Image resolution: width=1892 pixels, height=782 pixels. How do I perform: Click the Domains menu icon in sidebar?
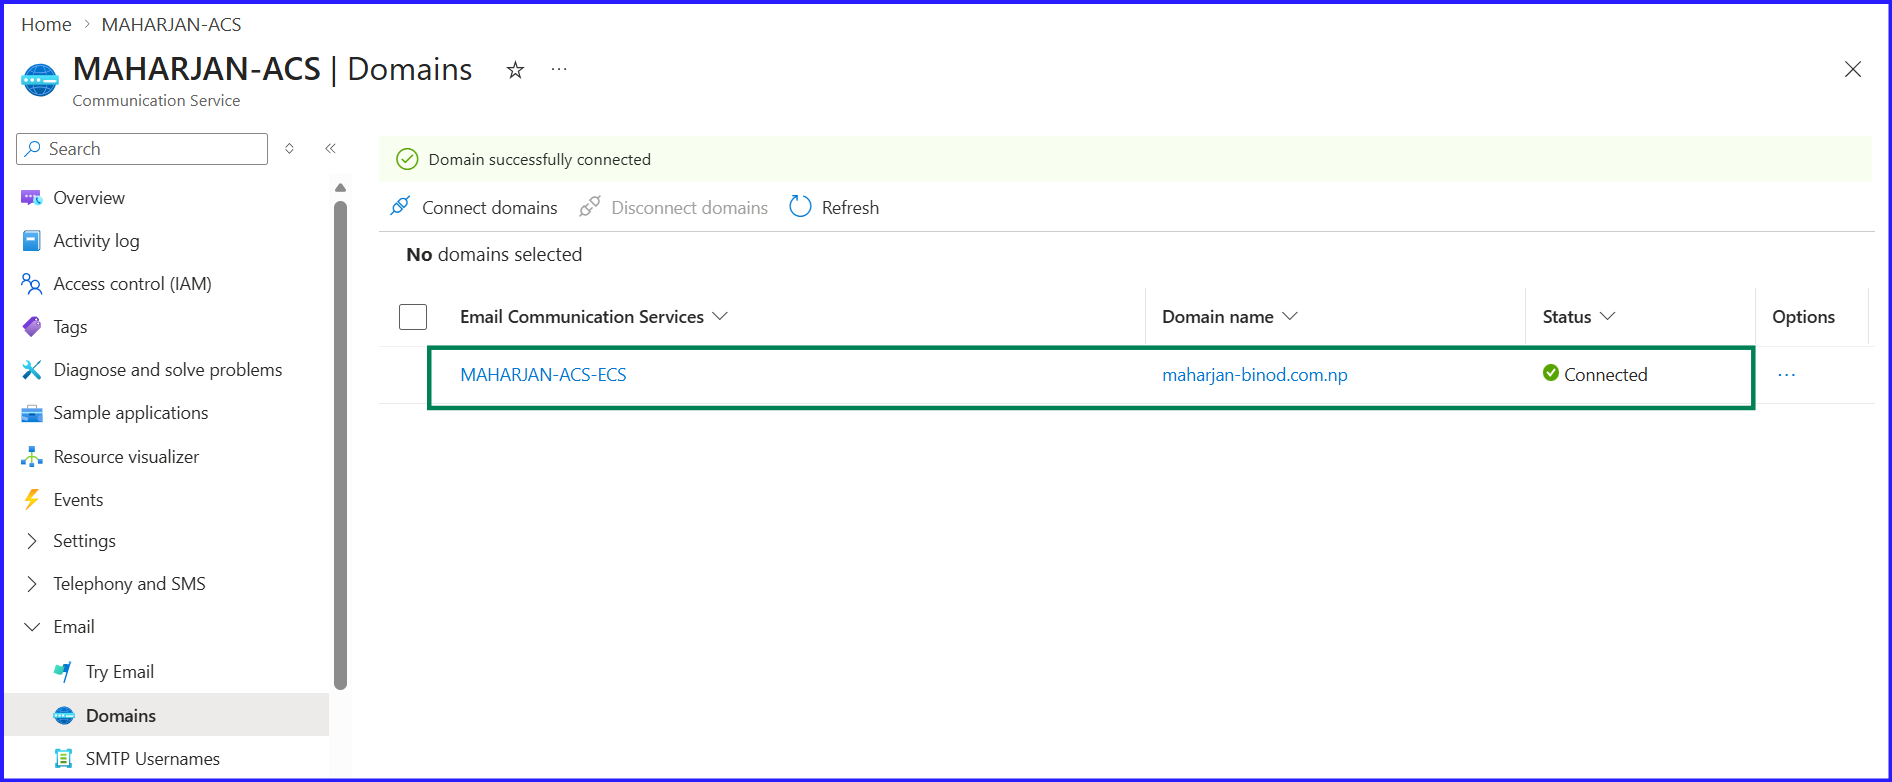[x=64, y=715]
